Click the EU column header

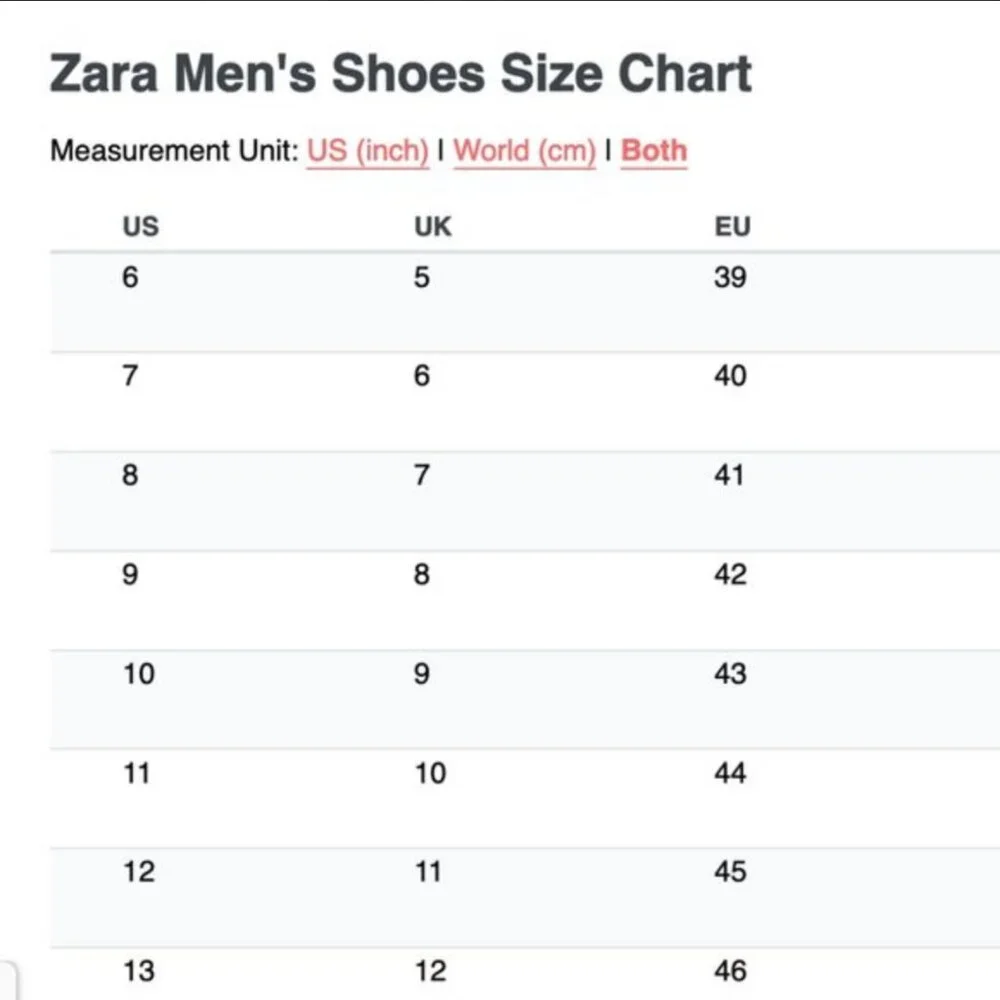[732, 226]
